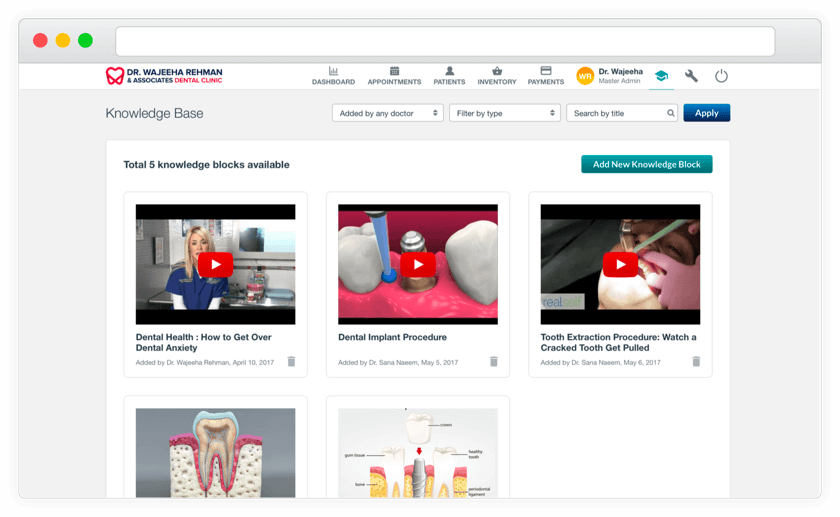
Task: Delete the Dental Anxiety knowledge block
Action: pyautogui.click(x=291, y=362)
